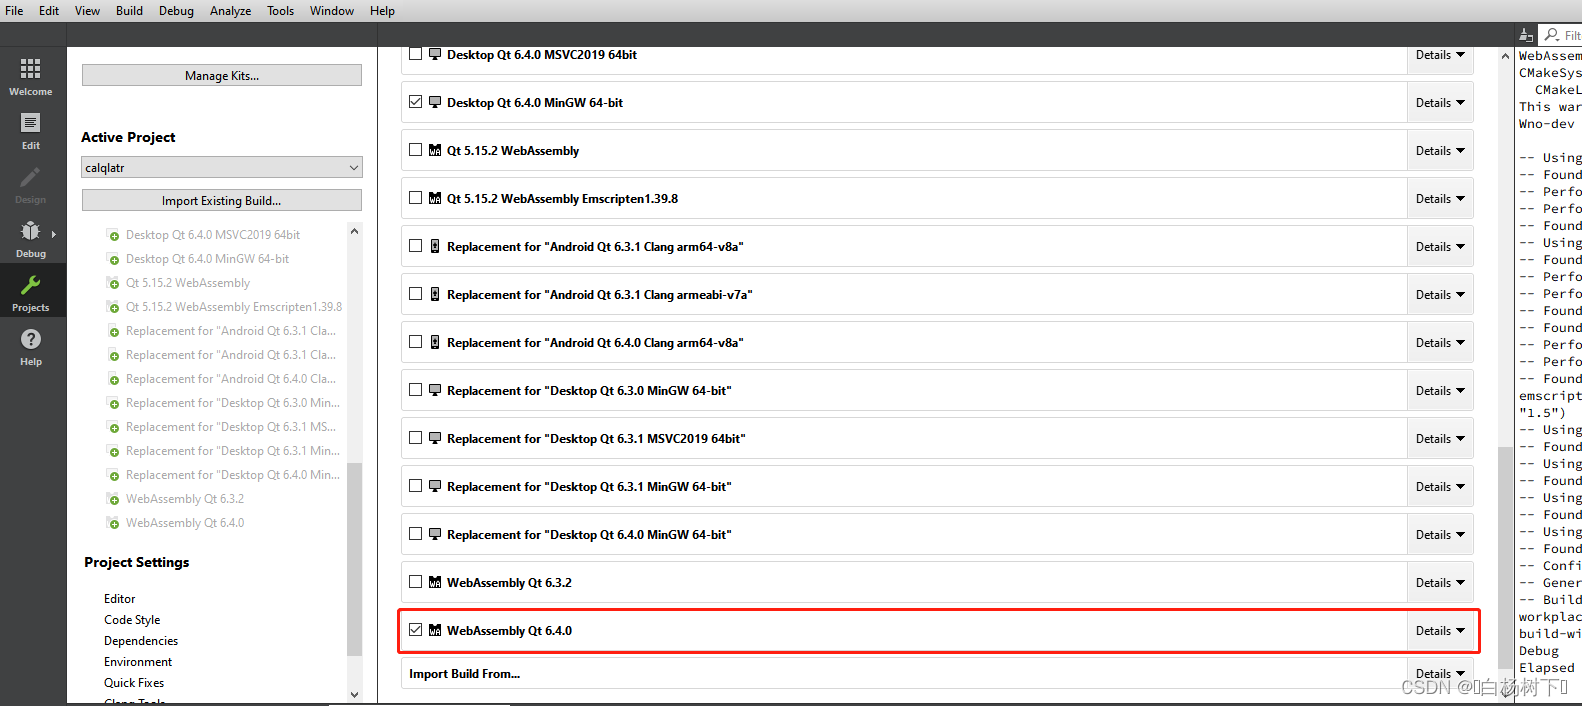This screenshot has height=706, width=1582.
Task: Open Code Style project settings
Action: pyautogui.click(x=132, y=620)
